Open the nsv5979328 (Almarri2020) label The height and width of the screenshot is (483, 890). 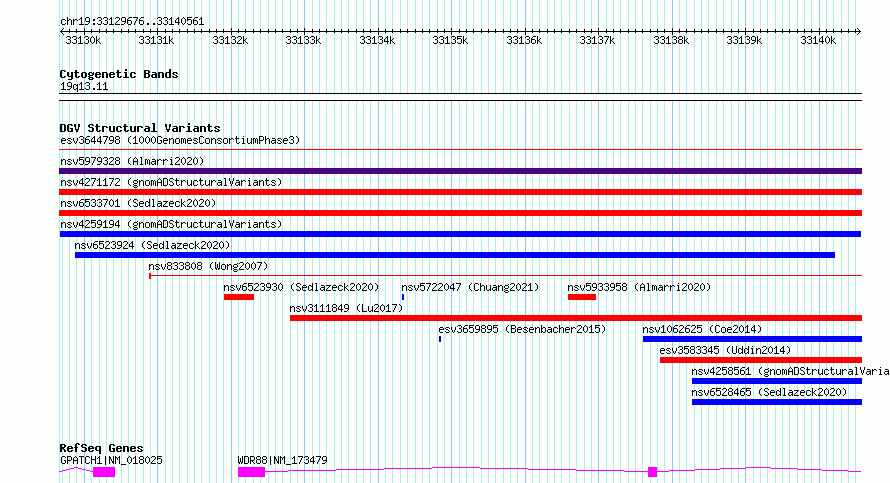coord(132,161)
